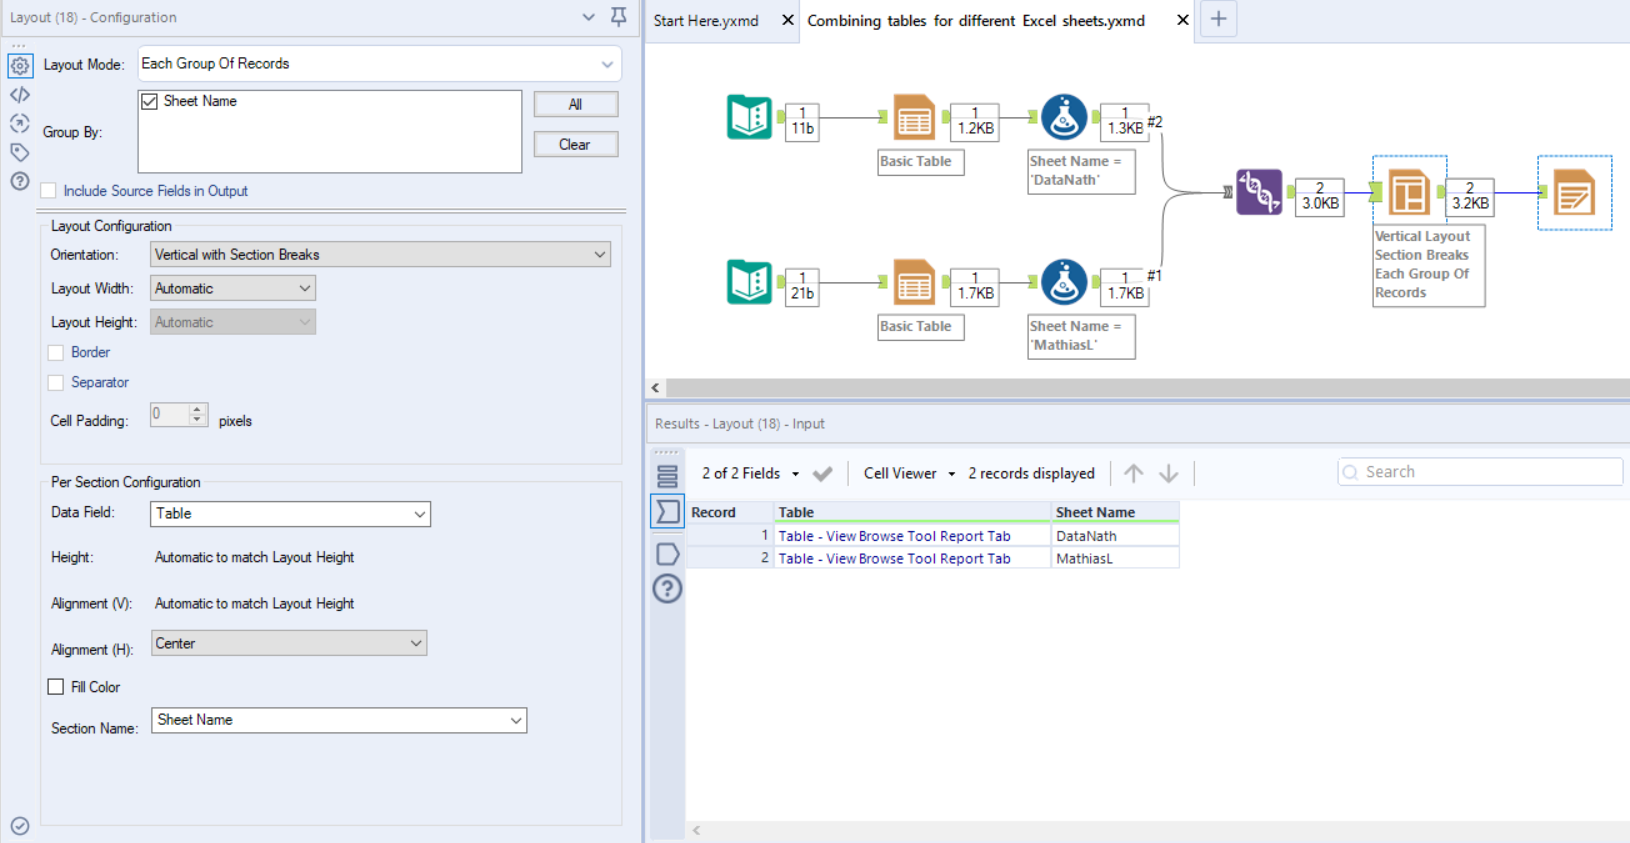This screenshot has width=1630, height=843.
Task: Open the Annotation tag icon in sidebar
Action: pyautogui.click(x=20, y=152)
